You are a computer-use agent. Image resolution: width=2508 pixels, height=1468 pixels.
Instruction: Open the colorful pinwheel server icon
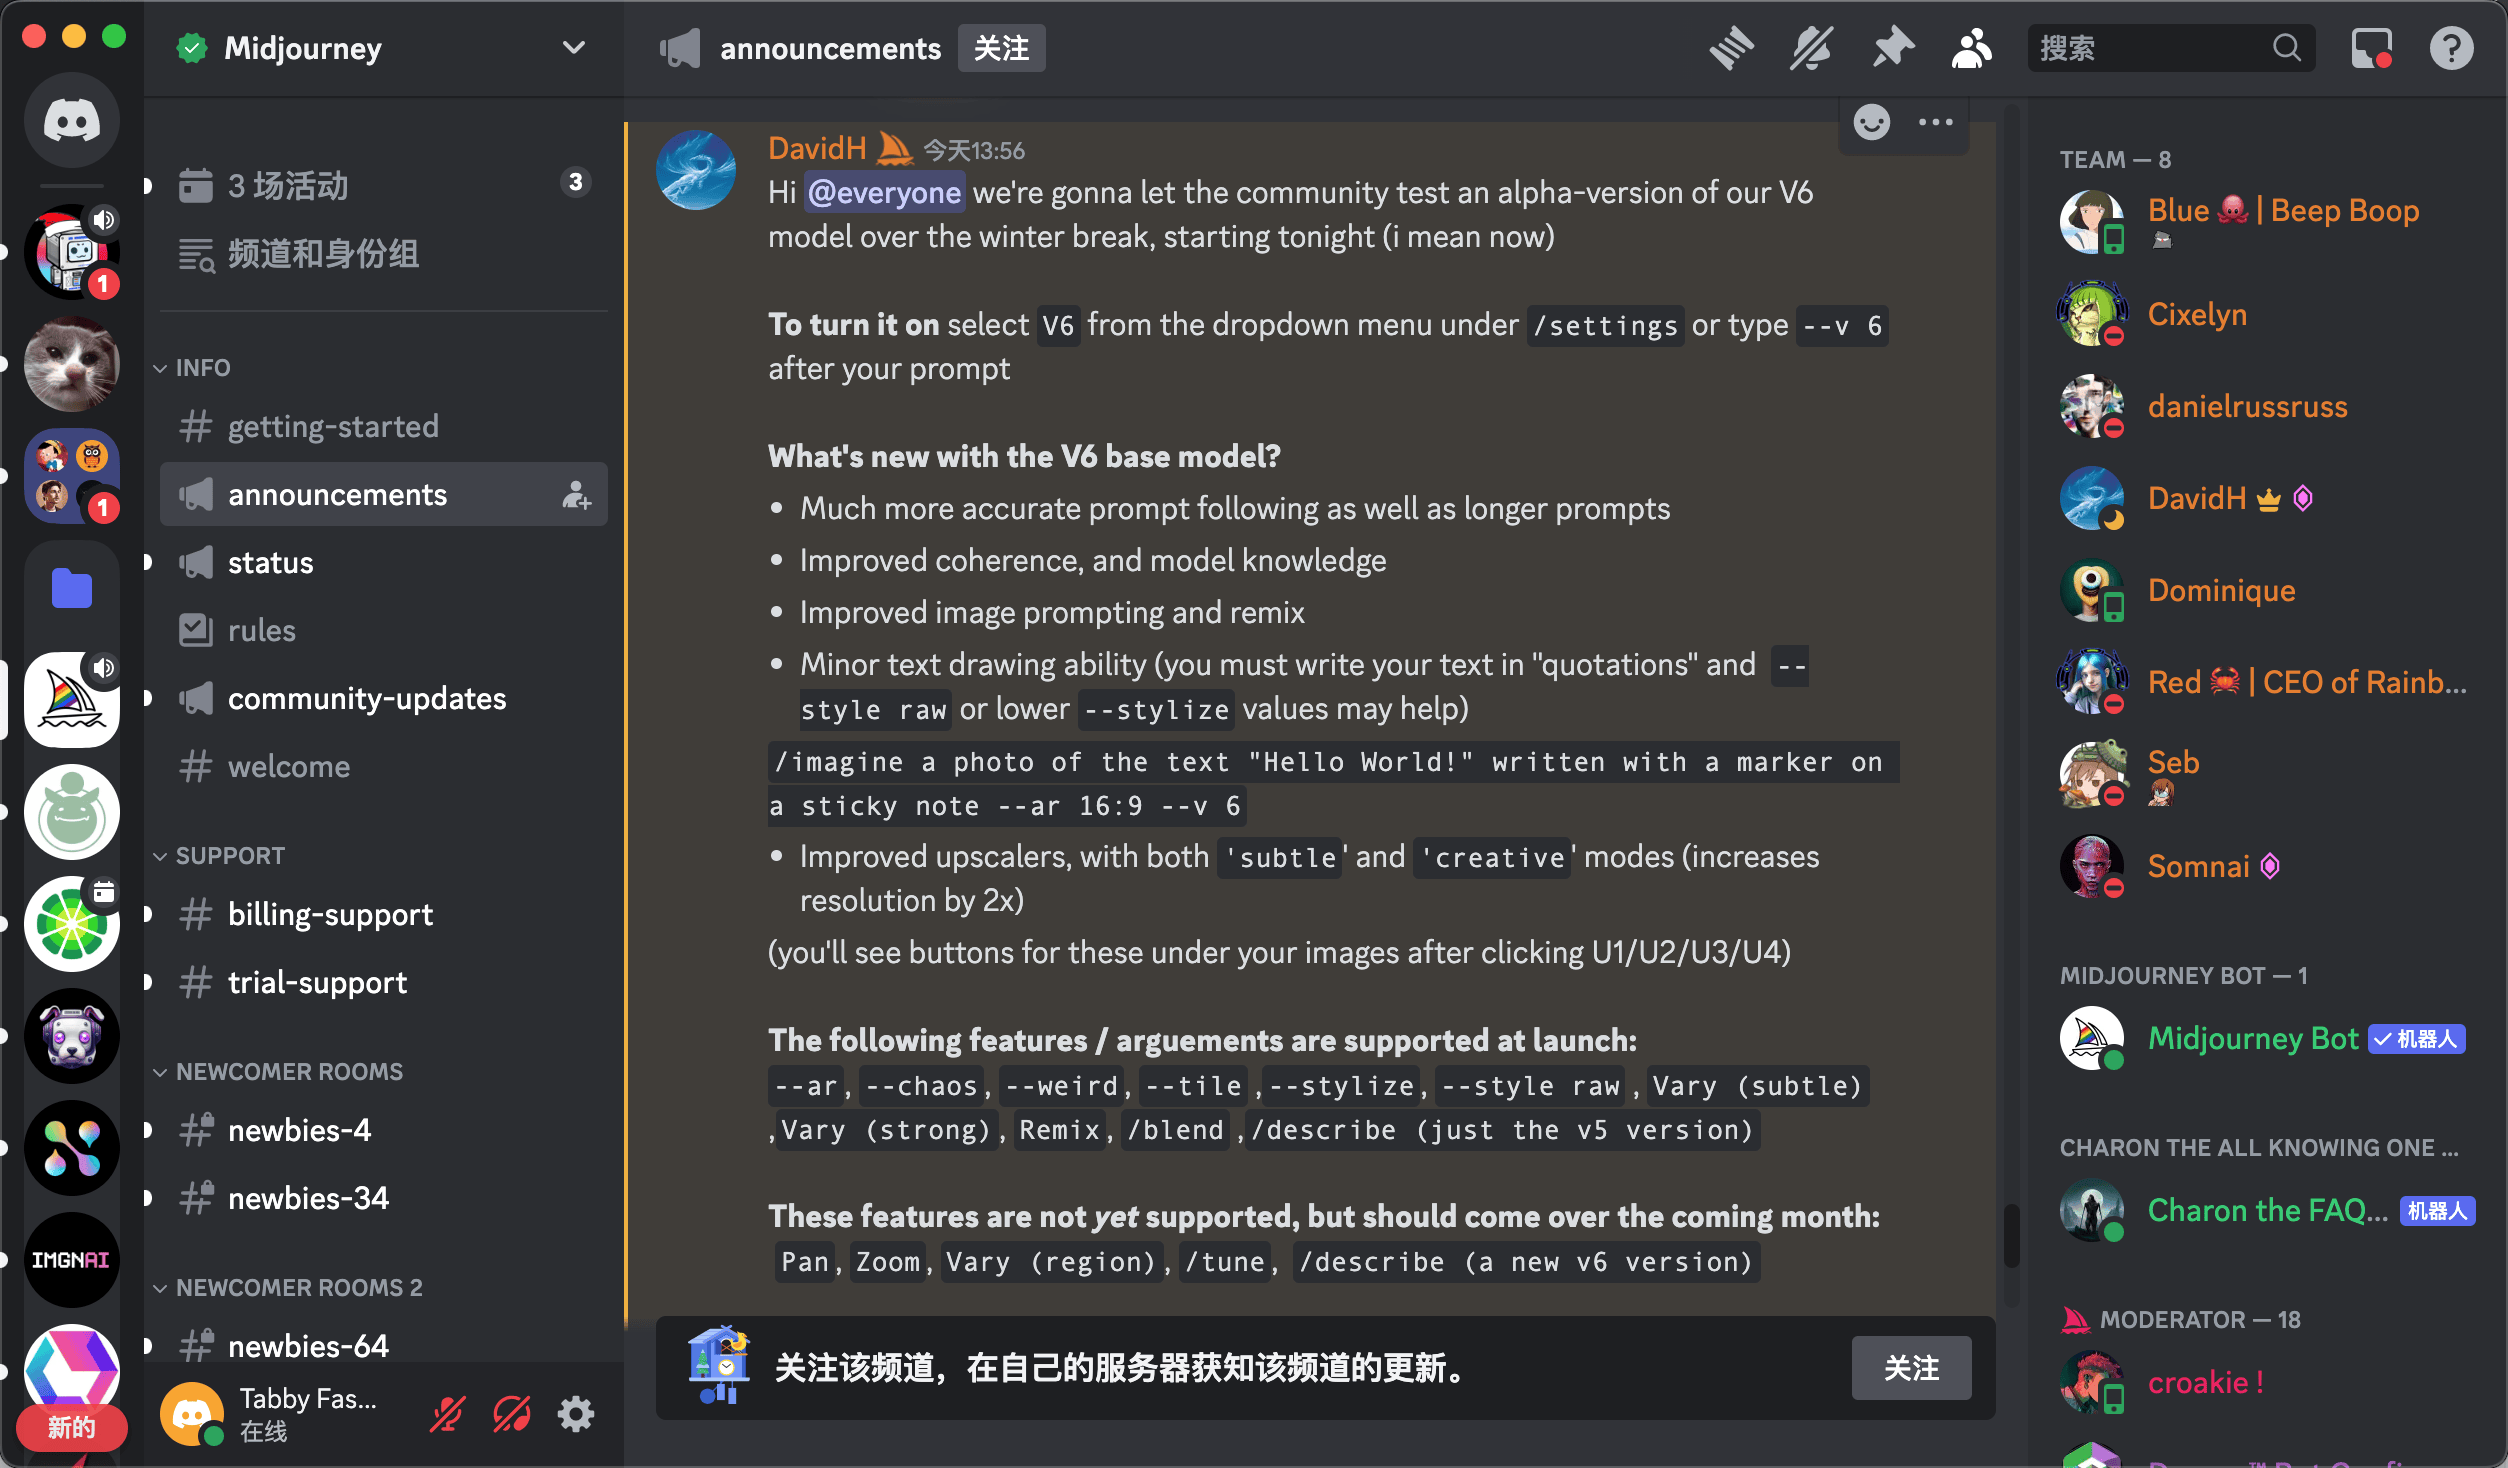[71, 1148]
